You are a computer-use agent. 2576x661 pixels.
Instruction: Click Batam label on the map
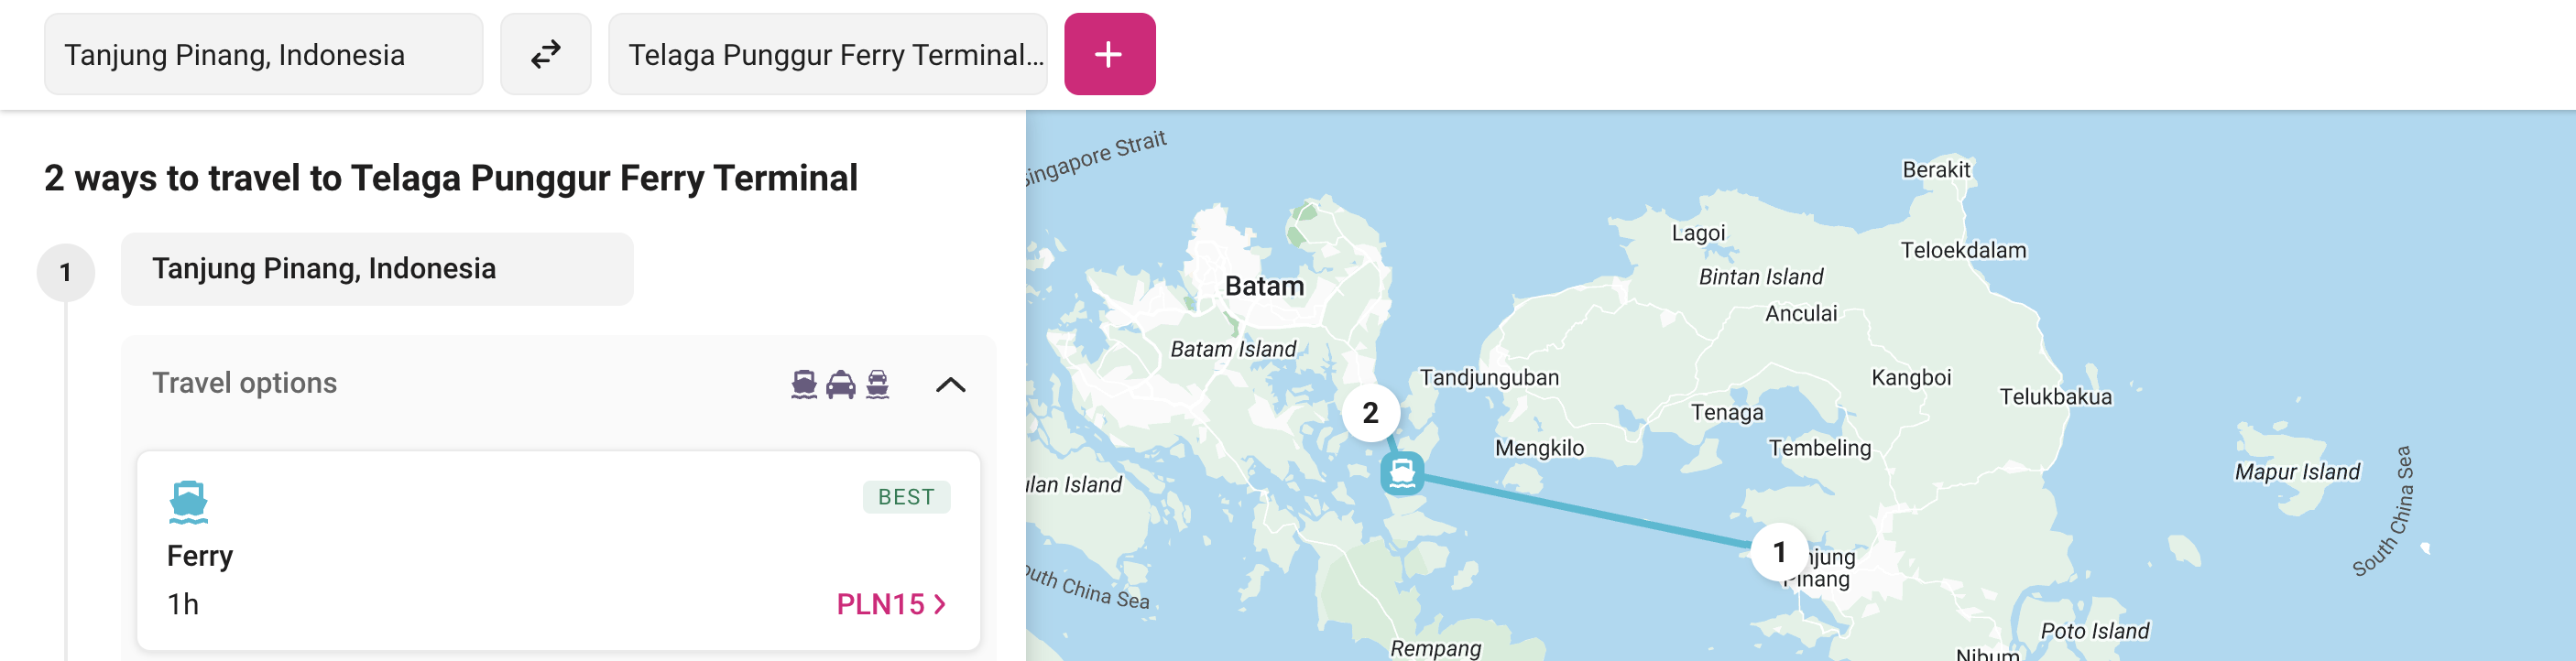(x=1264, y=286)
